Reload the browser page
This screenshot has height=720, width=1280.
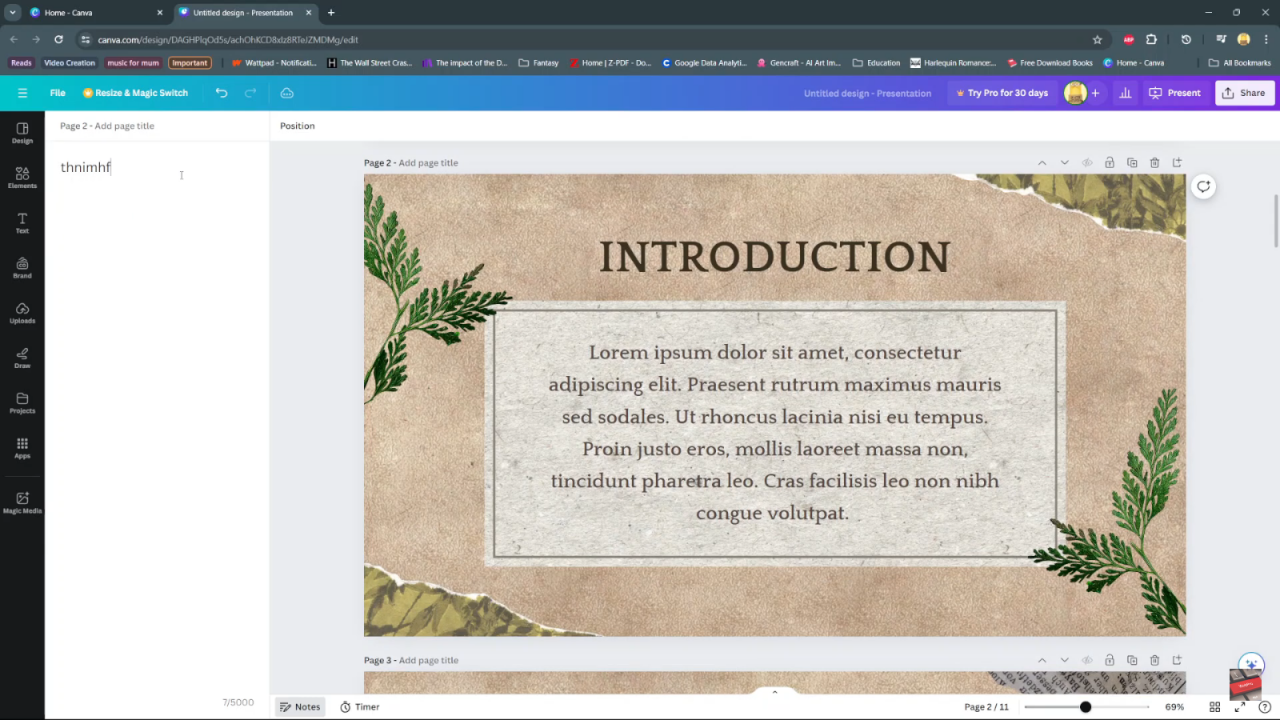point(58,39)
